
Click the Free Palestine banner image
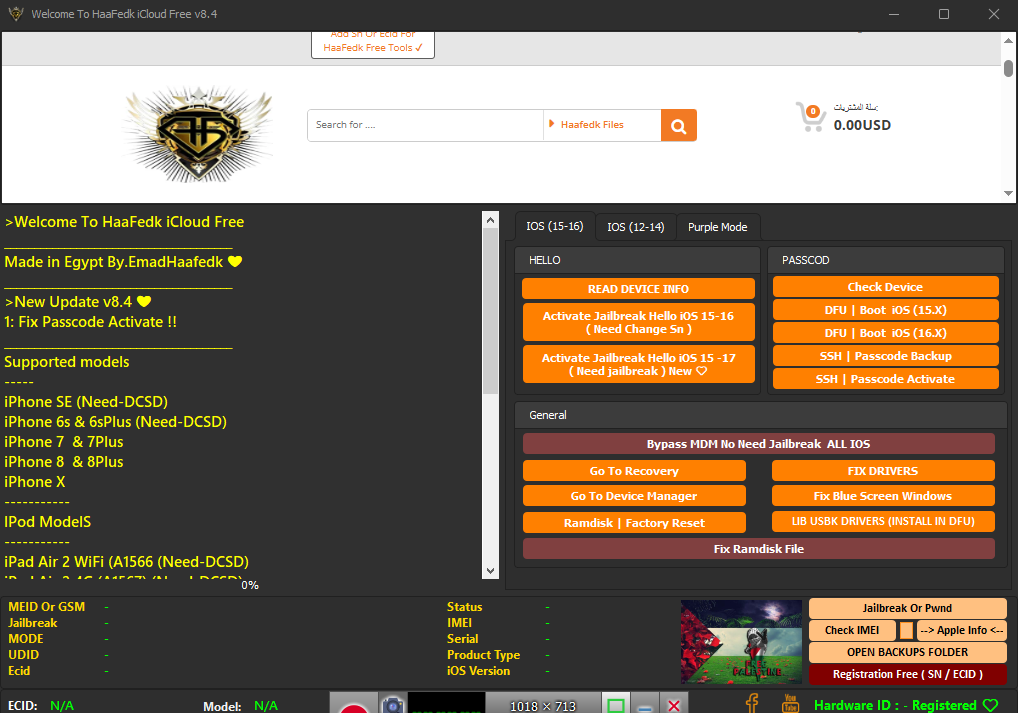[x=741, y=642]
